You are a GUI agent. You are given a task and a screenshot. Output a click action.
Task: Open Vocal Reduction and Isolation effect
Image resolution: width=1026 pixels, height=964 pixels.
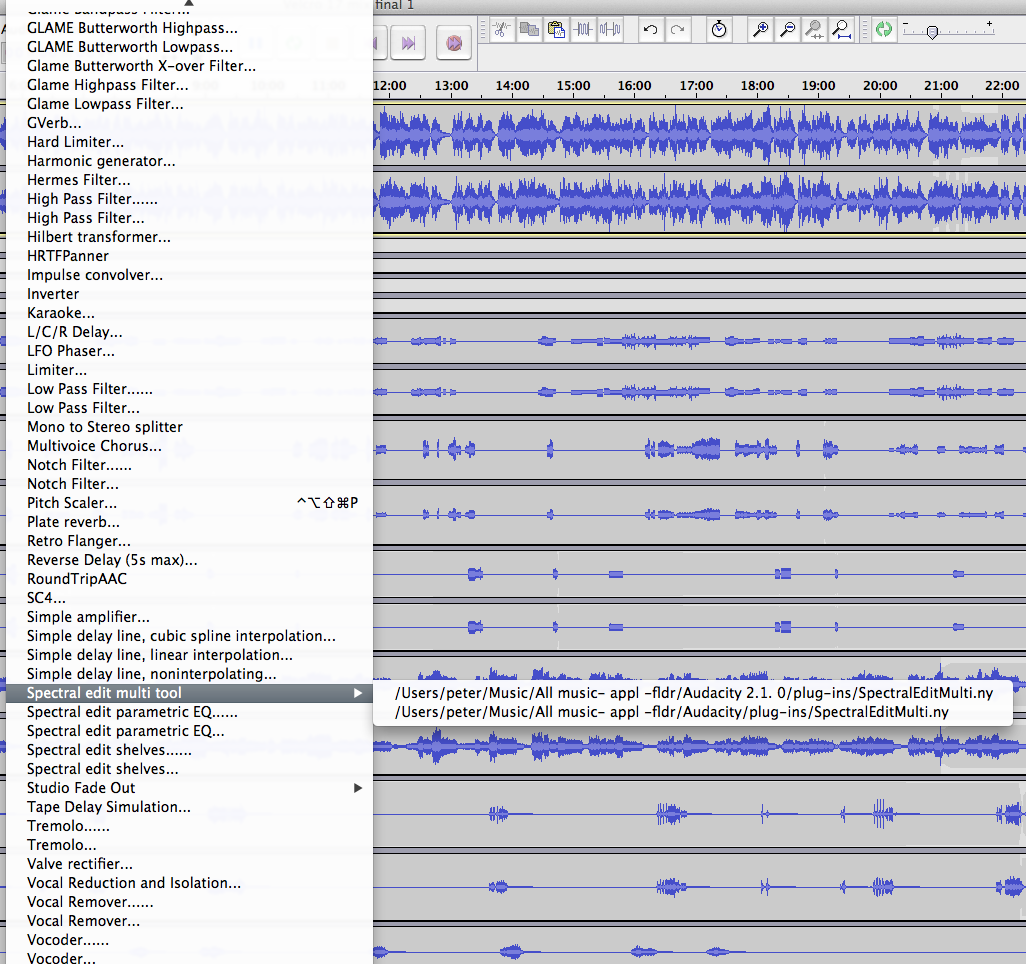(x=189, y=883)
